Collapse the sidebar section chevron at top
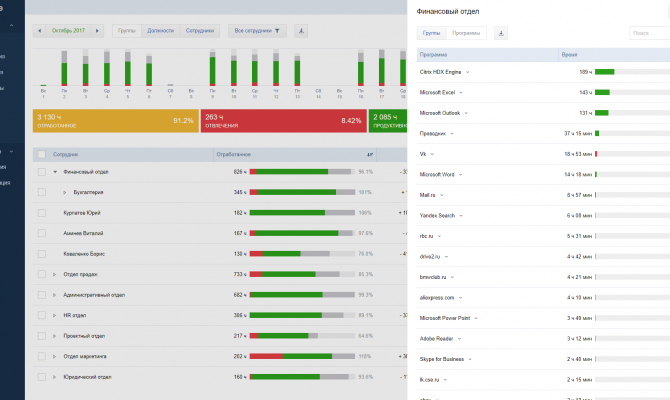Screen dimensions: 670x400 [12, 26]
